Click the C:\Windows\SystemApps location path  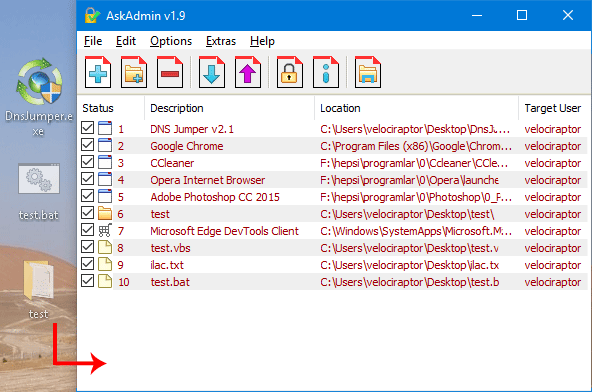click(416, 231)
